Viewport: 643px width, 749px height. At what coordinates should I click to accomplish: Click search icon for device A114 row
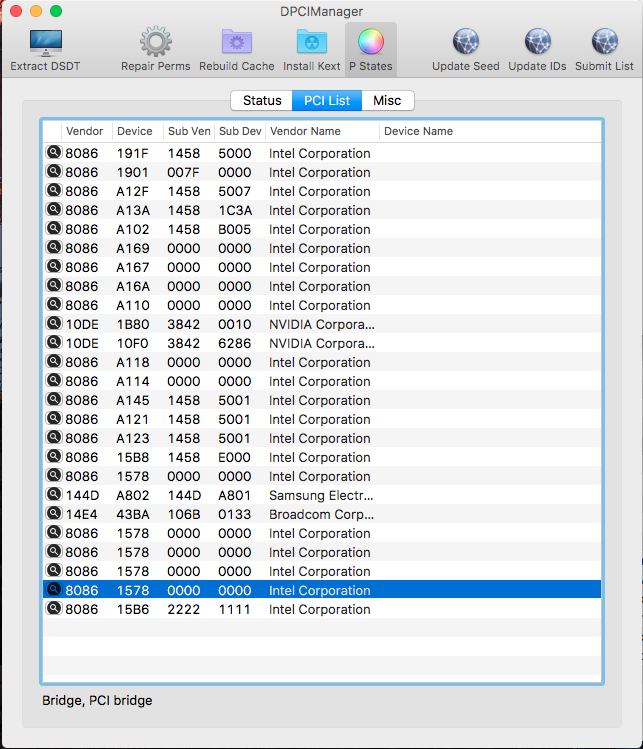[54, 380]
